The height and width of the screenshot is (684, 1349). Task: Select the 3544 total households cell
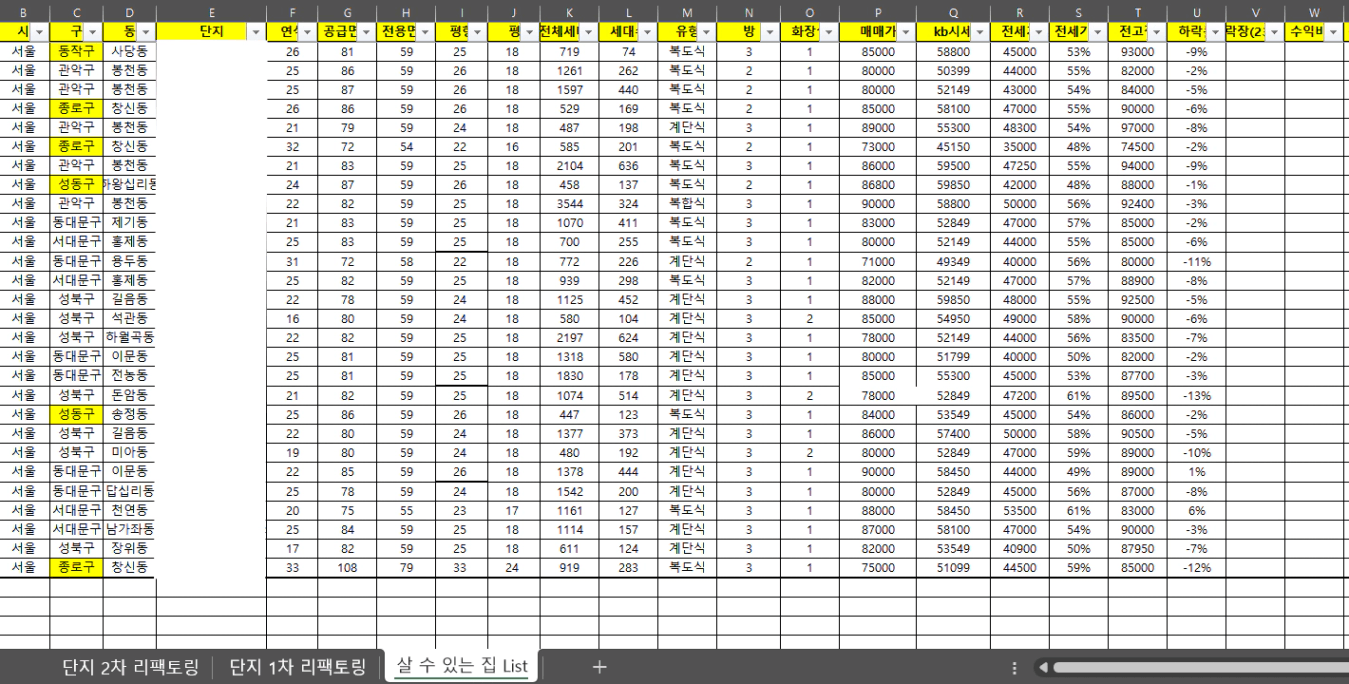(x=569, y=203)
